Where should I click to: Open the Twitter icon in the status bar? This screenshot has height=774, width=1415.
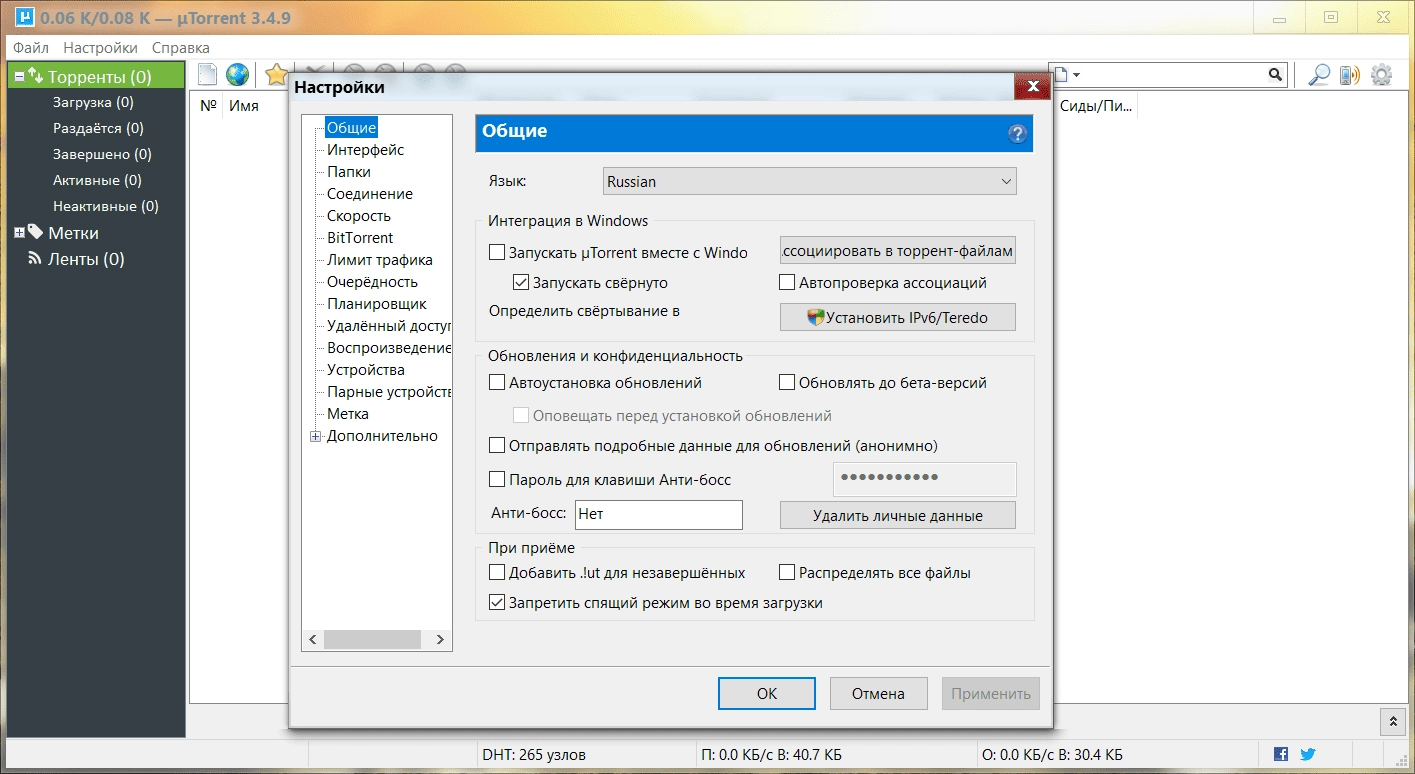[x=1306, y=754]
